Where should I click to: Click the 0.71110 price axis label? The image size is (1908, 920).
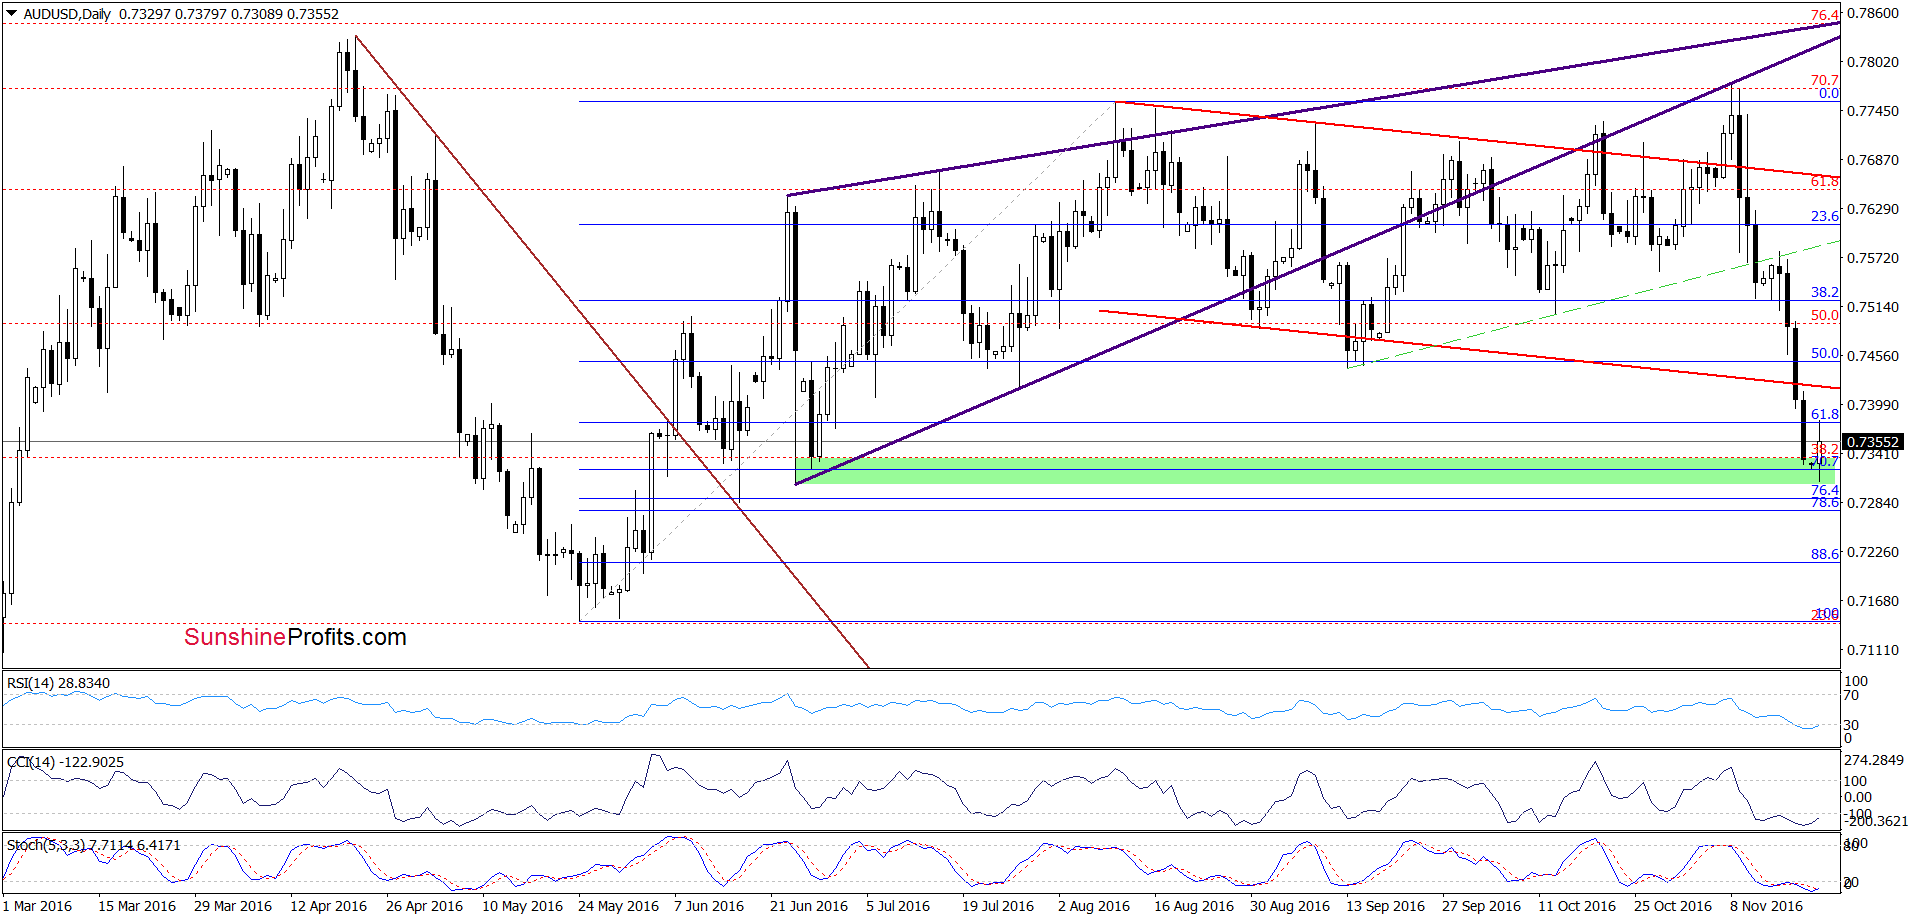click(x=1872, y=650)
